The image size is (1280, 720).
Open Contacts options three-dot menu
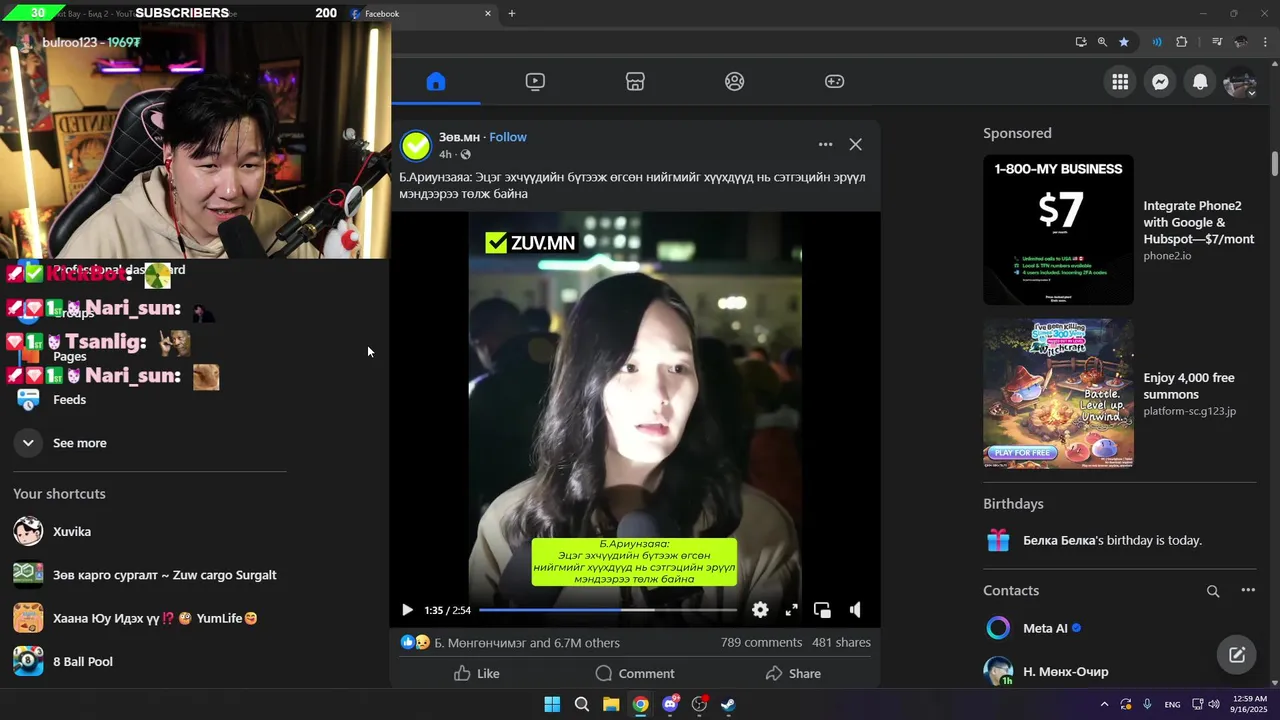click(1248, 591)
